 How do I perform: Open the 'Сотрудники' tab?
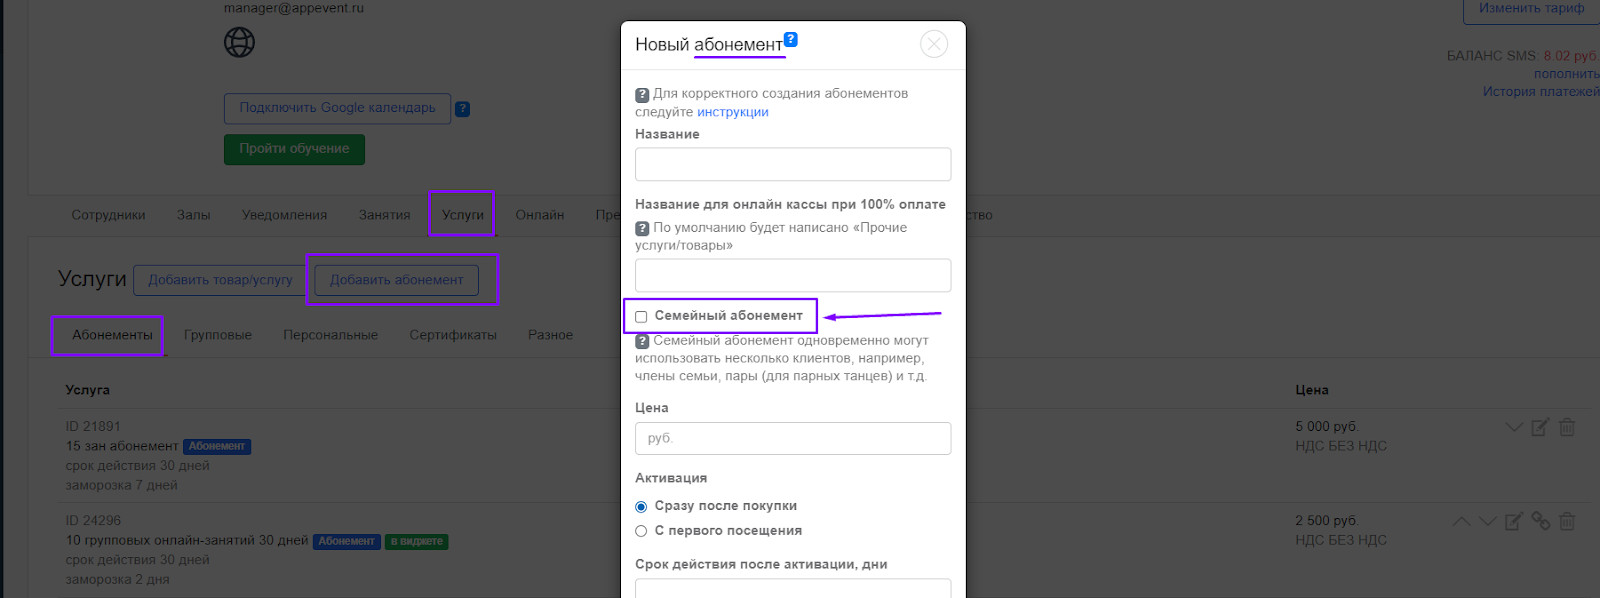108,215
